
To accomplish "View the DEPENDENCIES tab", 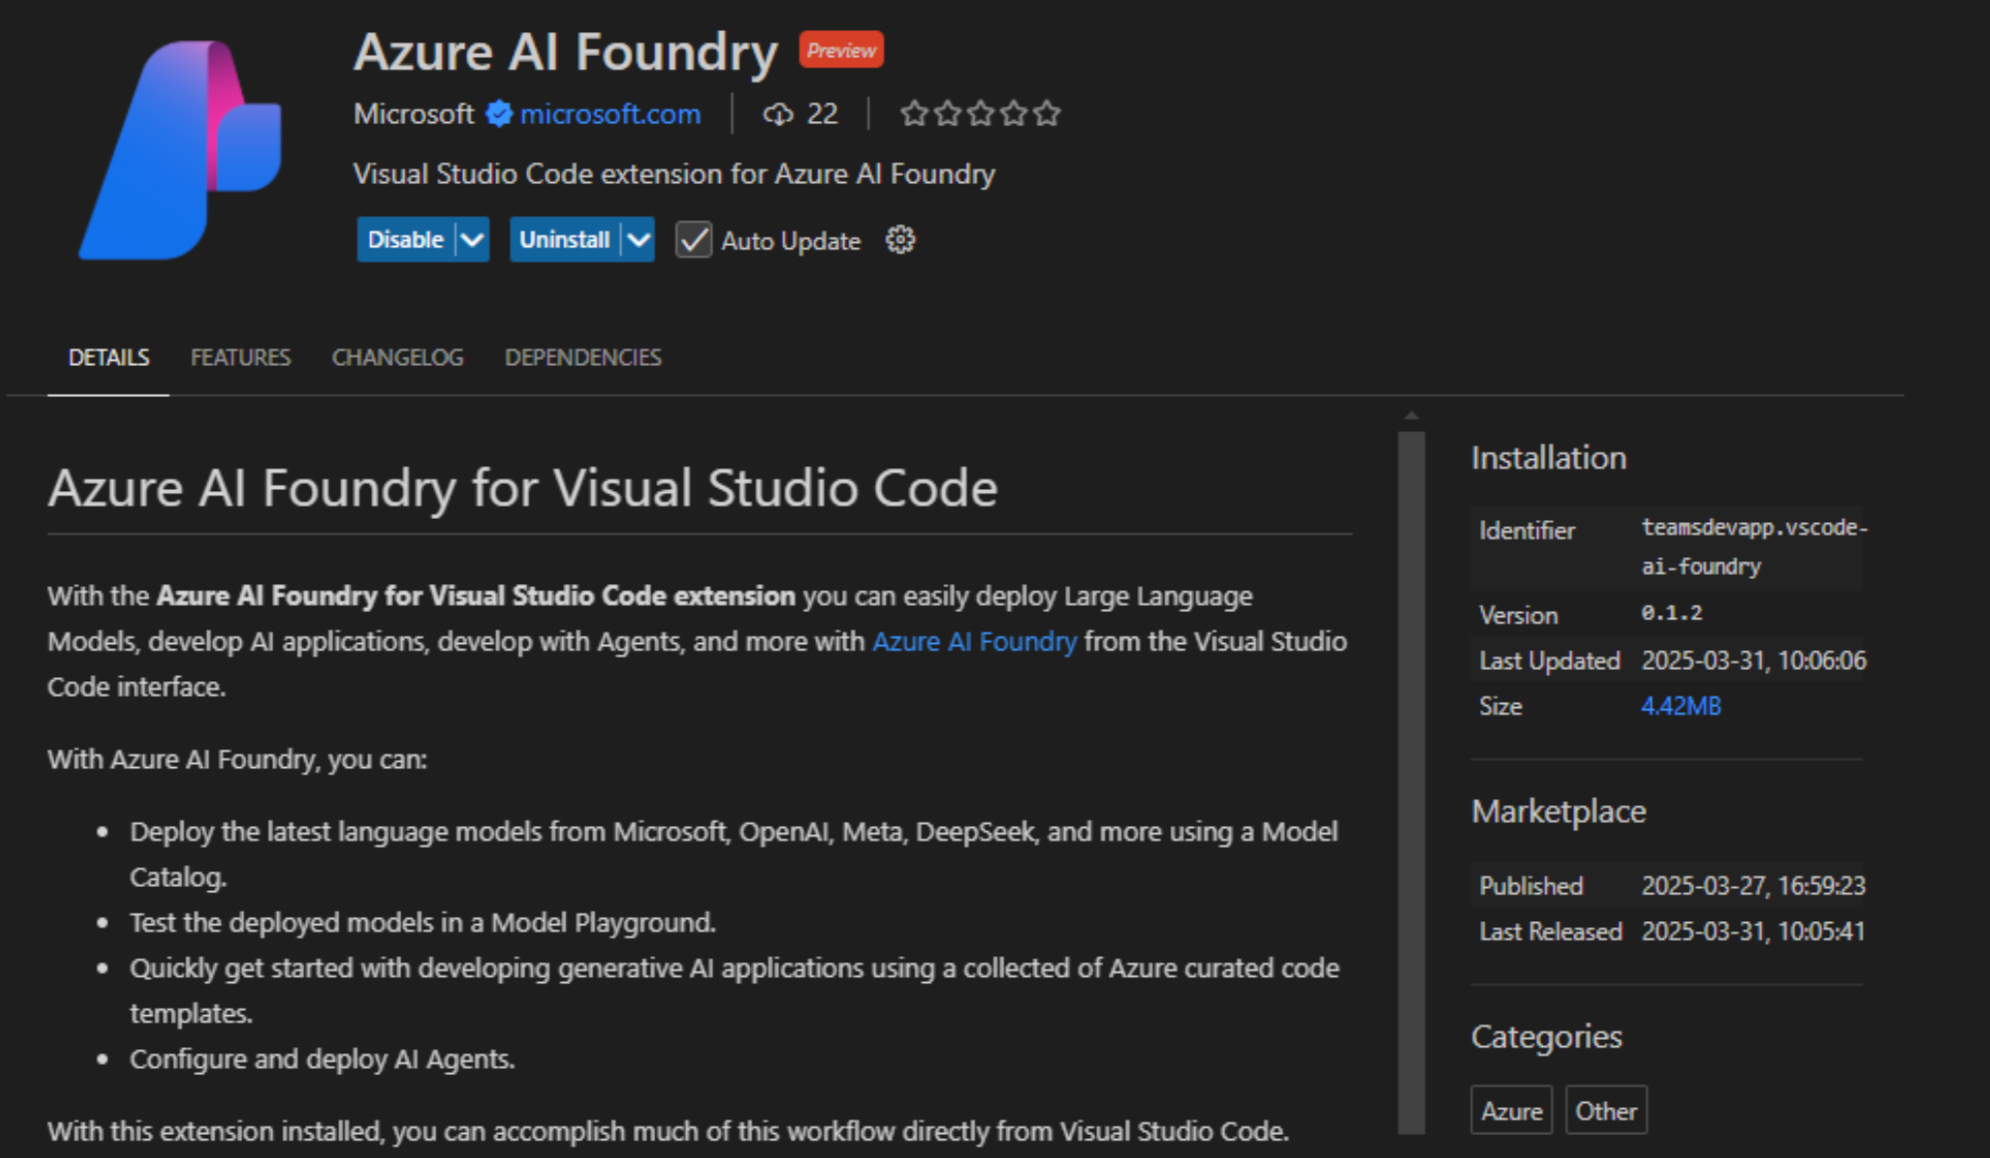I will pyautogui.click(x=582, y=357).
